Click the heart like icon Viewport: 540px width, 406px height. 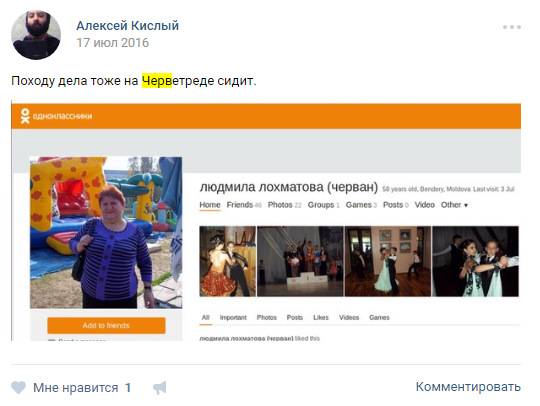coord(19,387)
